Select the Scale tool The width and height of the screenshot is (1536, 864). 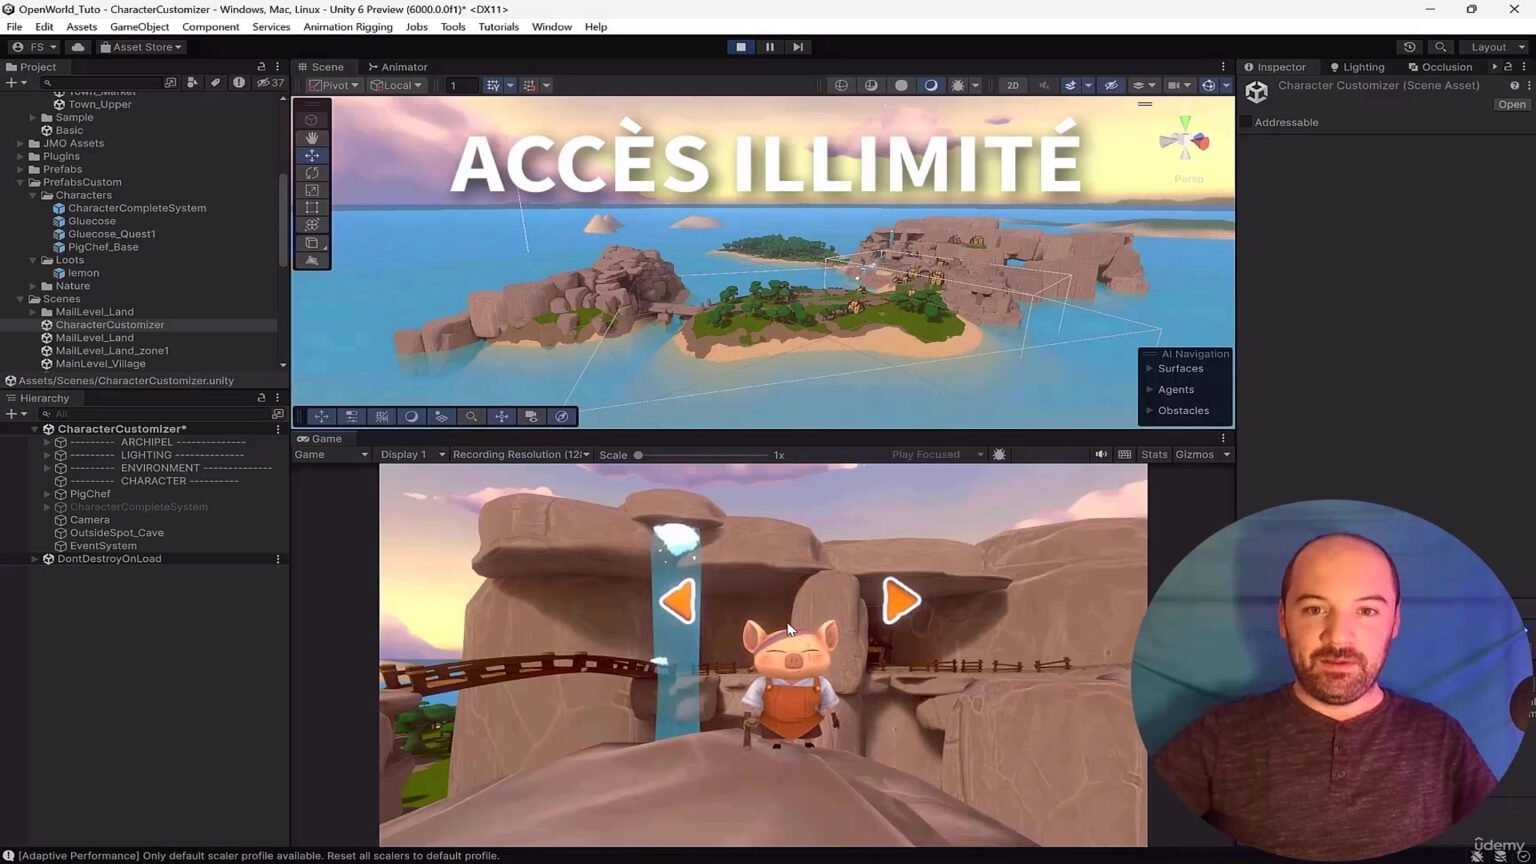click(311, 190)
